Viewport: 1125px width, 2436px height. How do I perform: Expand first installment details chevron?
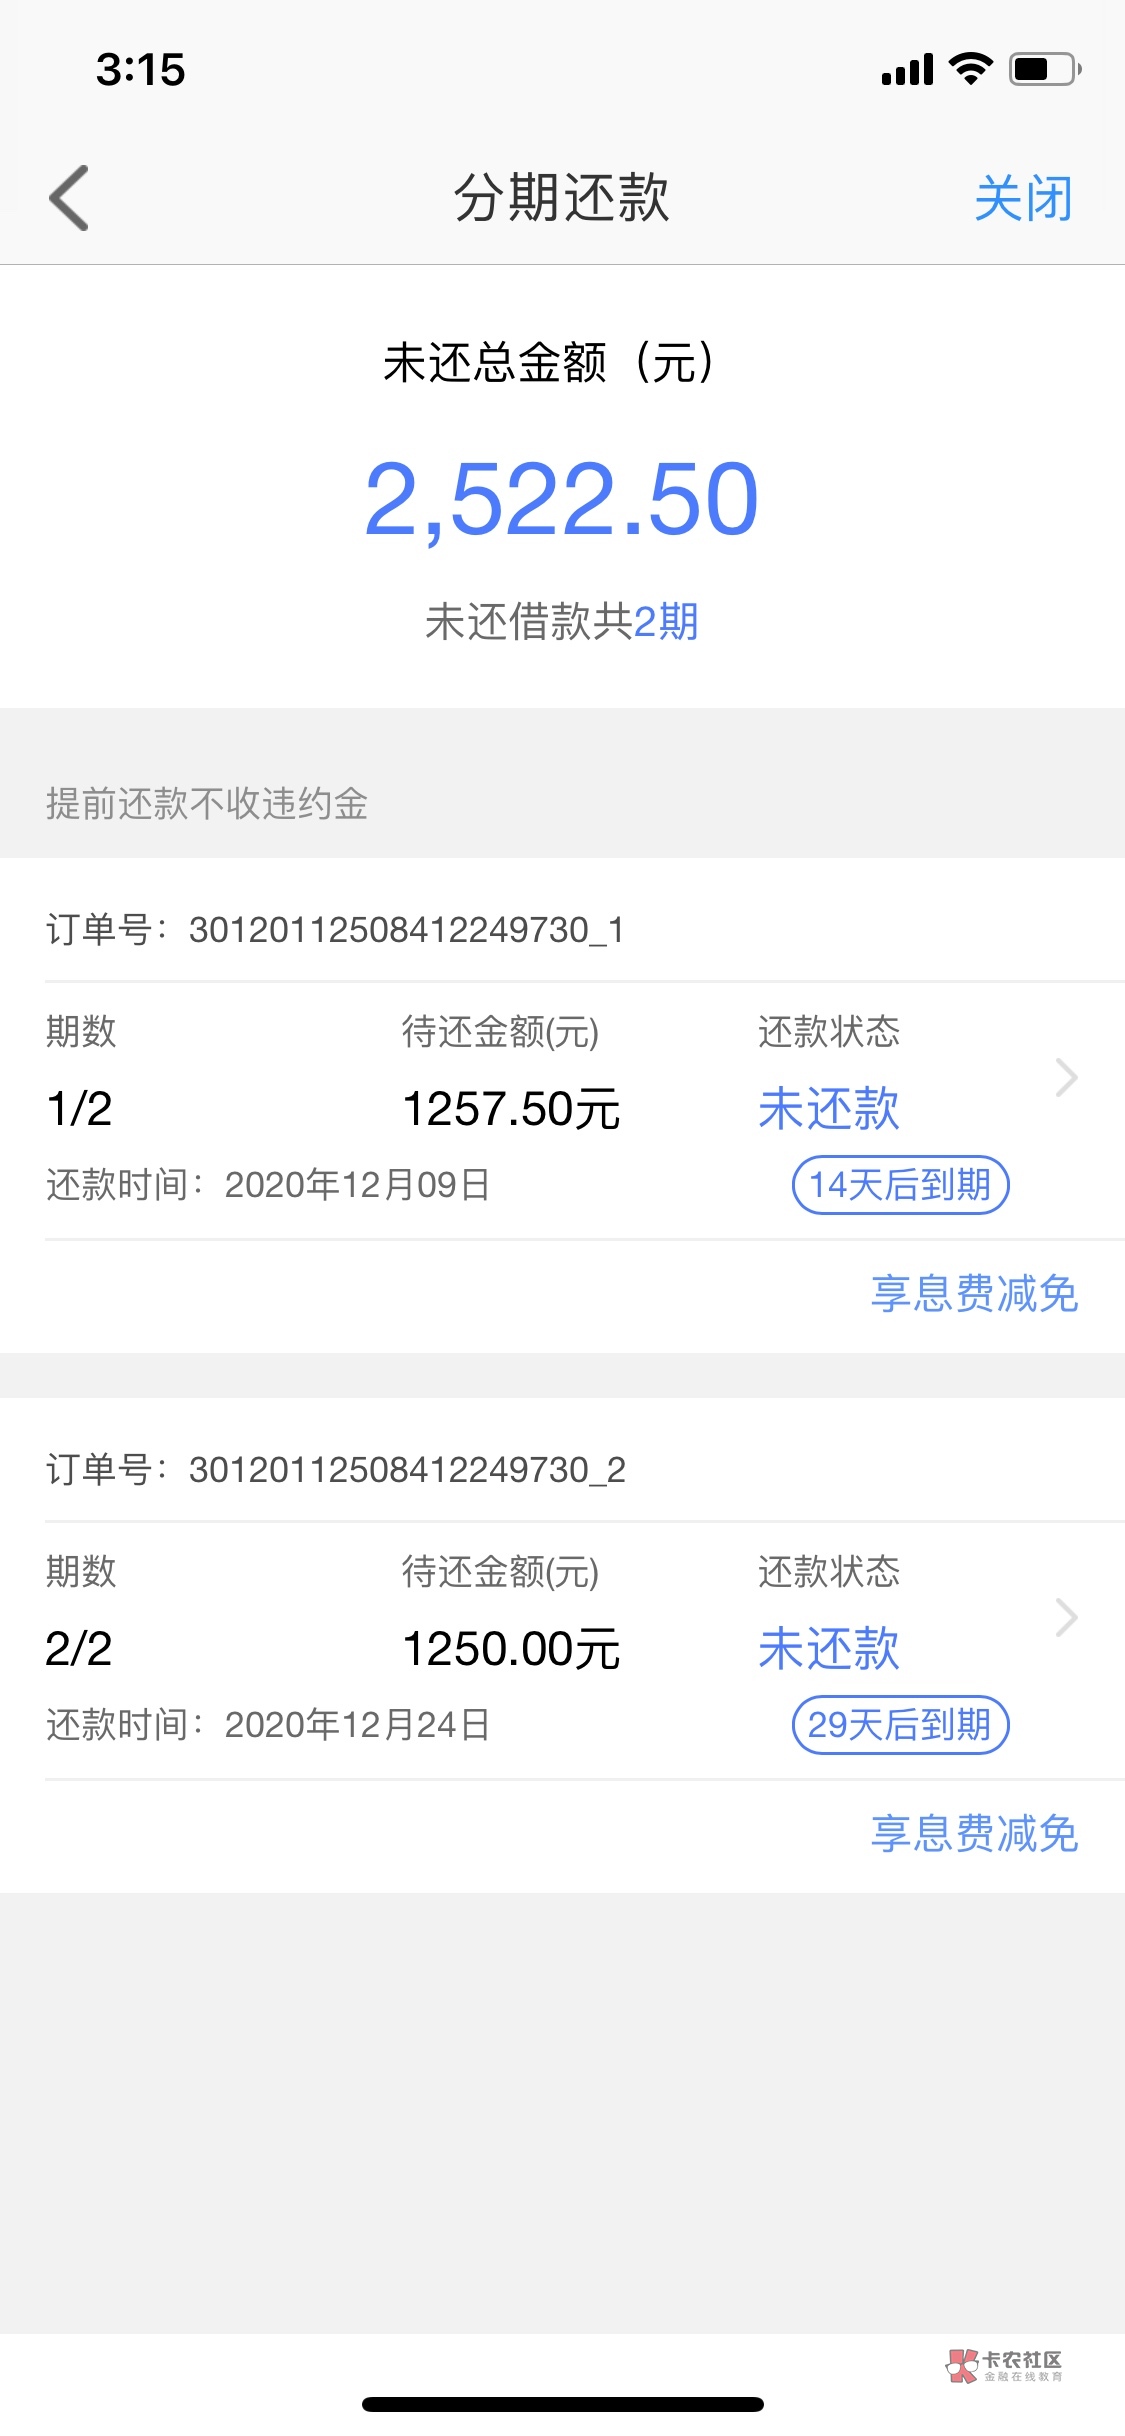coord(1066,1078)
